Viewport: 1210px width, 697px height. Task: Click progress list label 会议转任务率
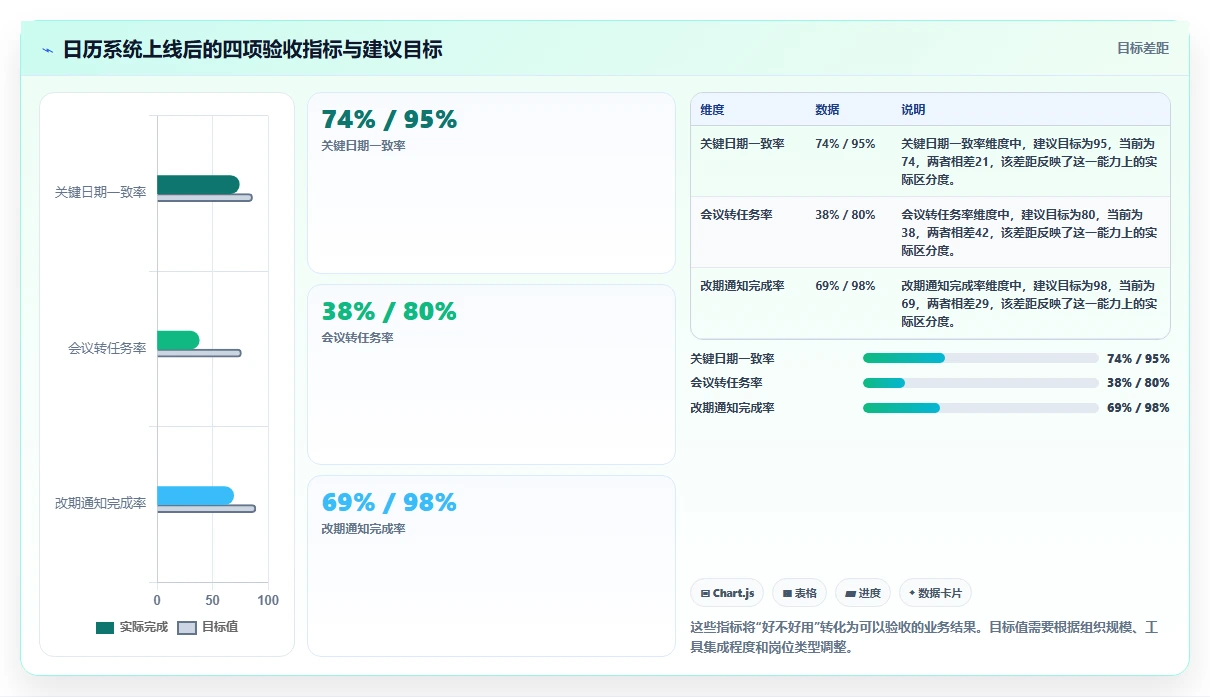point(726,383)
